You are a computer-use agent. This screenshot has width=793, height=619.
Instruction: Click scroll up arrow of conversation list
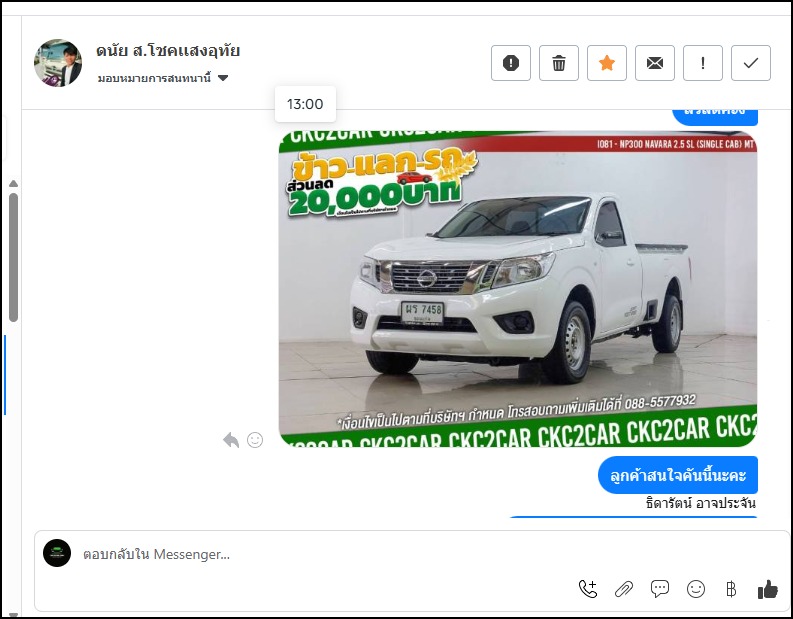[14, 184]
